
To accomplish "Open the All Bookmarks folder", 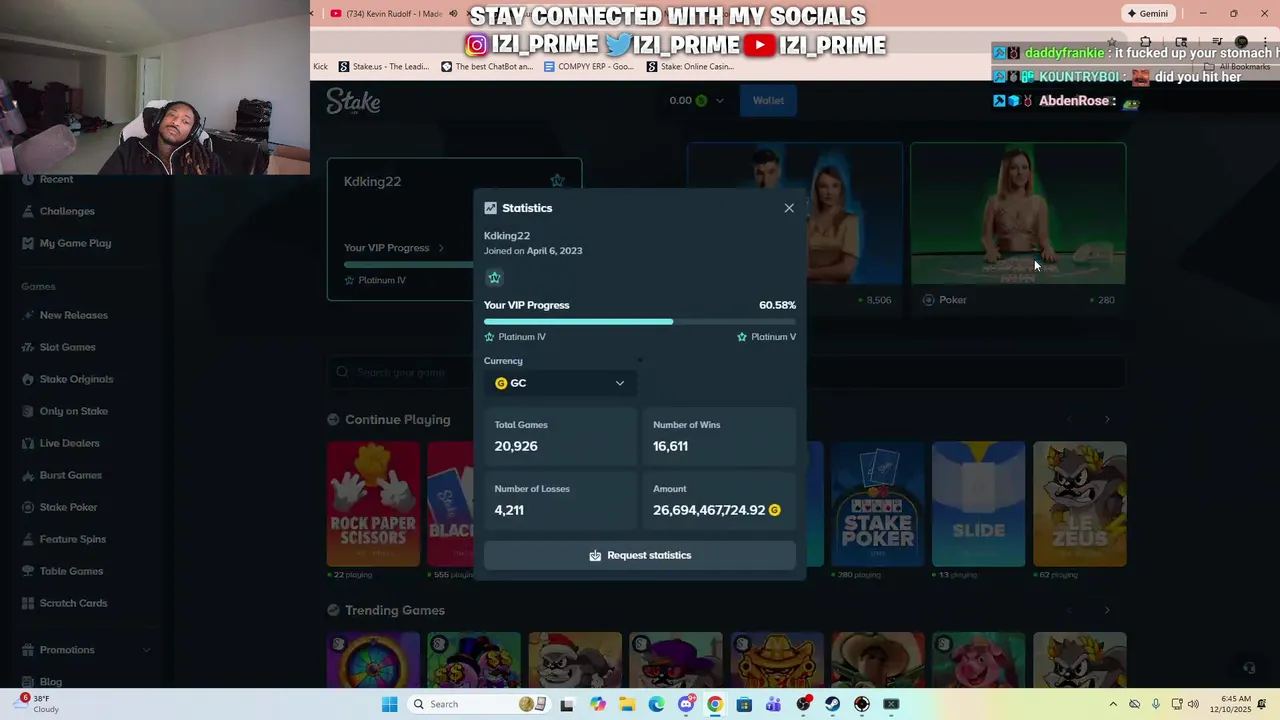I will click(x=1237, y=67).
